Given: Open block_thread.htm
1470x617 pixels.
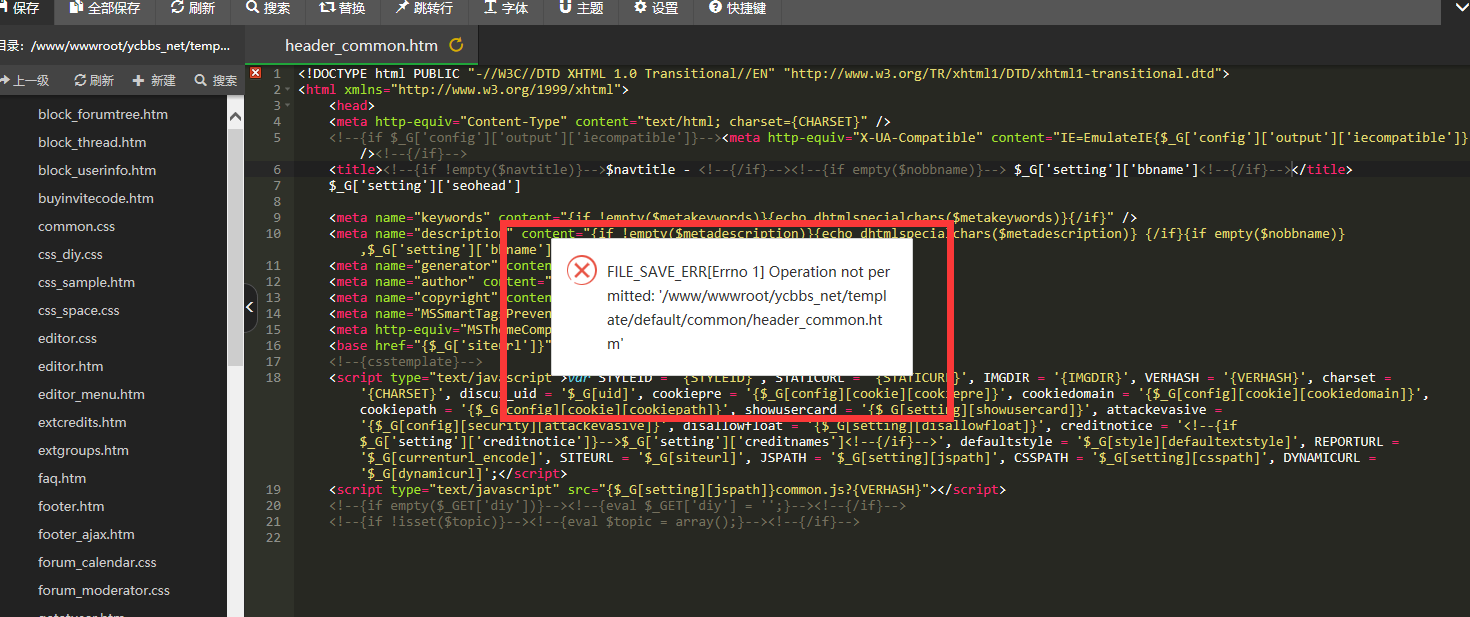Looking at the screenshot, I should pyautogui.click(x=92, y=142).
